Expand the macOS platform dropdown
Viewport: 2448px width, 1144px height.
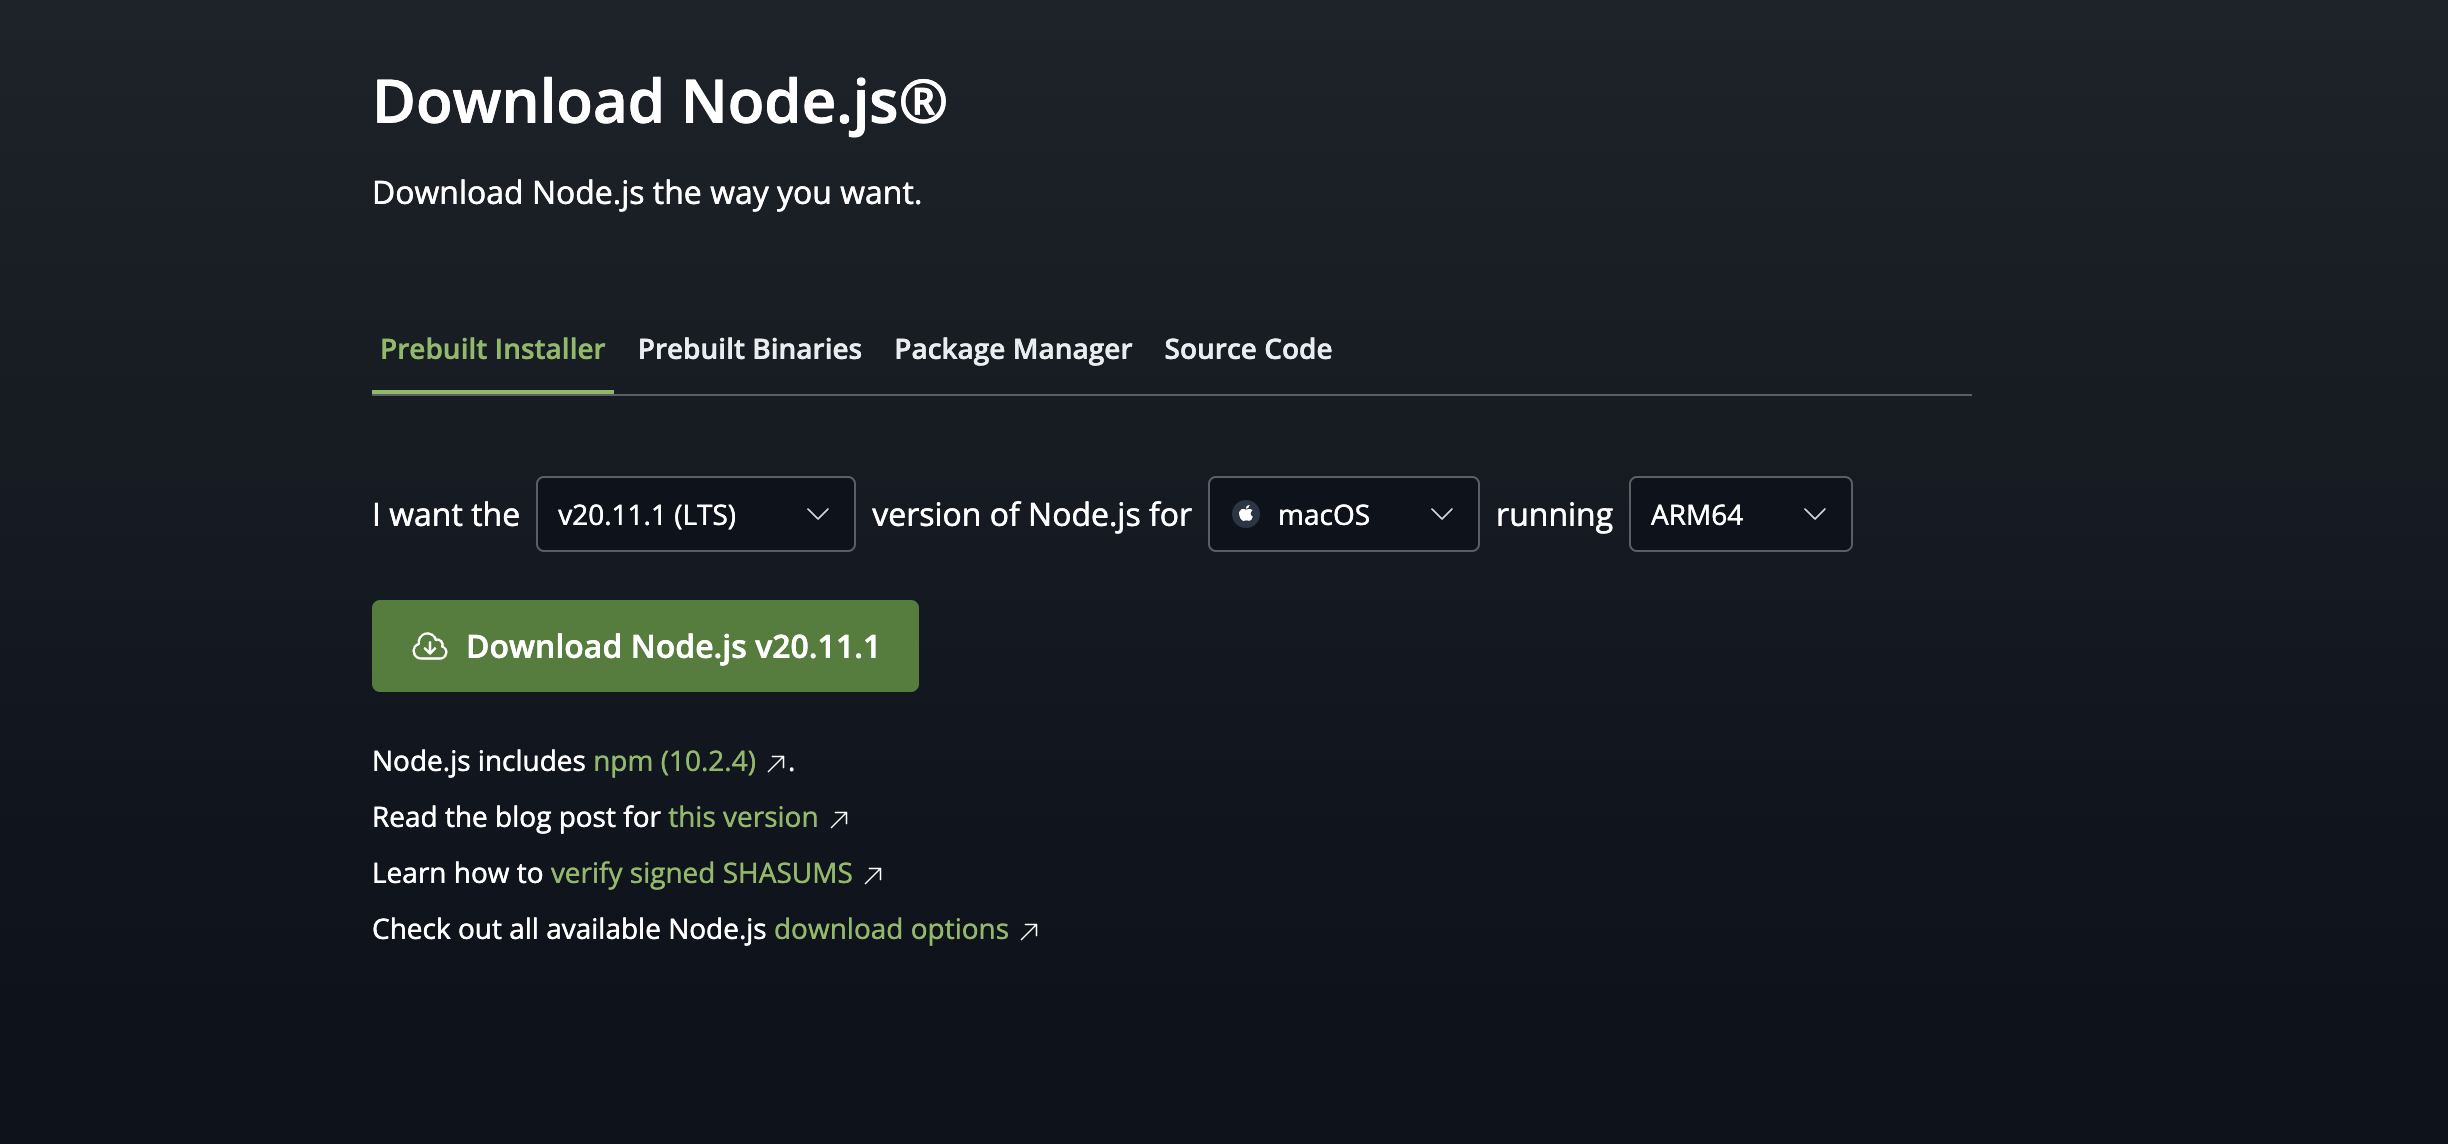click(x=1343, y=514)
